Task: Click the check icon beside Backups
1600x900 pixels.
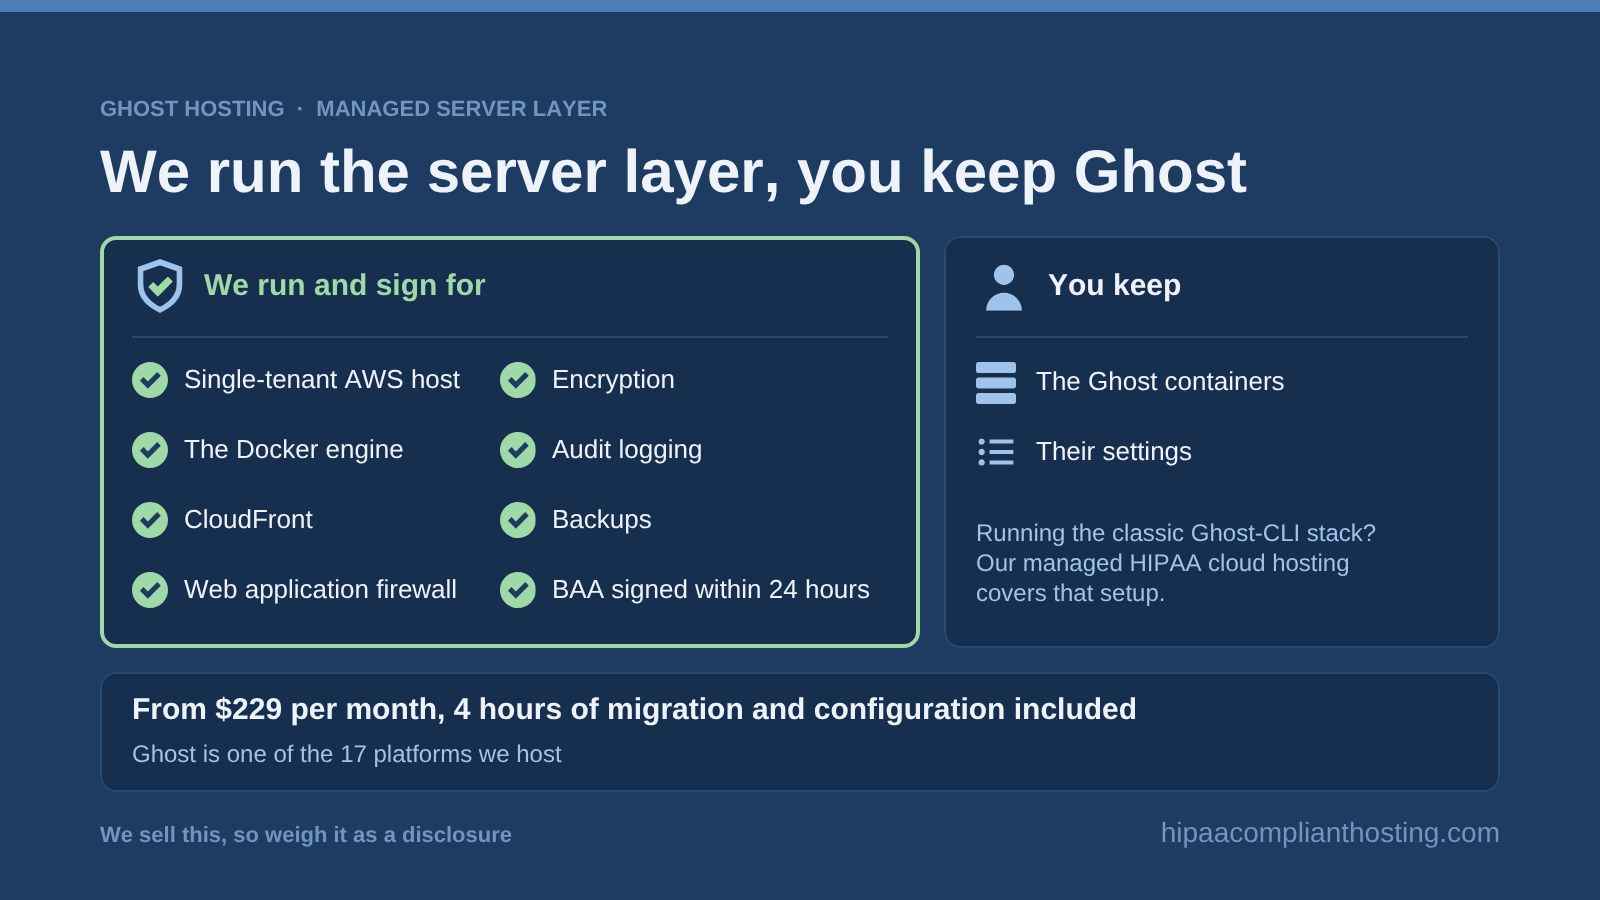Action: 518,520
